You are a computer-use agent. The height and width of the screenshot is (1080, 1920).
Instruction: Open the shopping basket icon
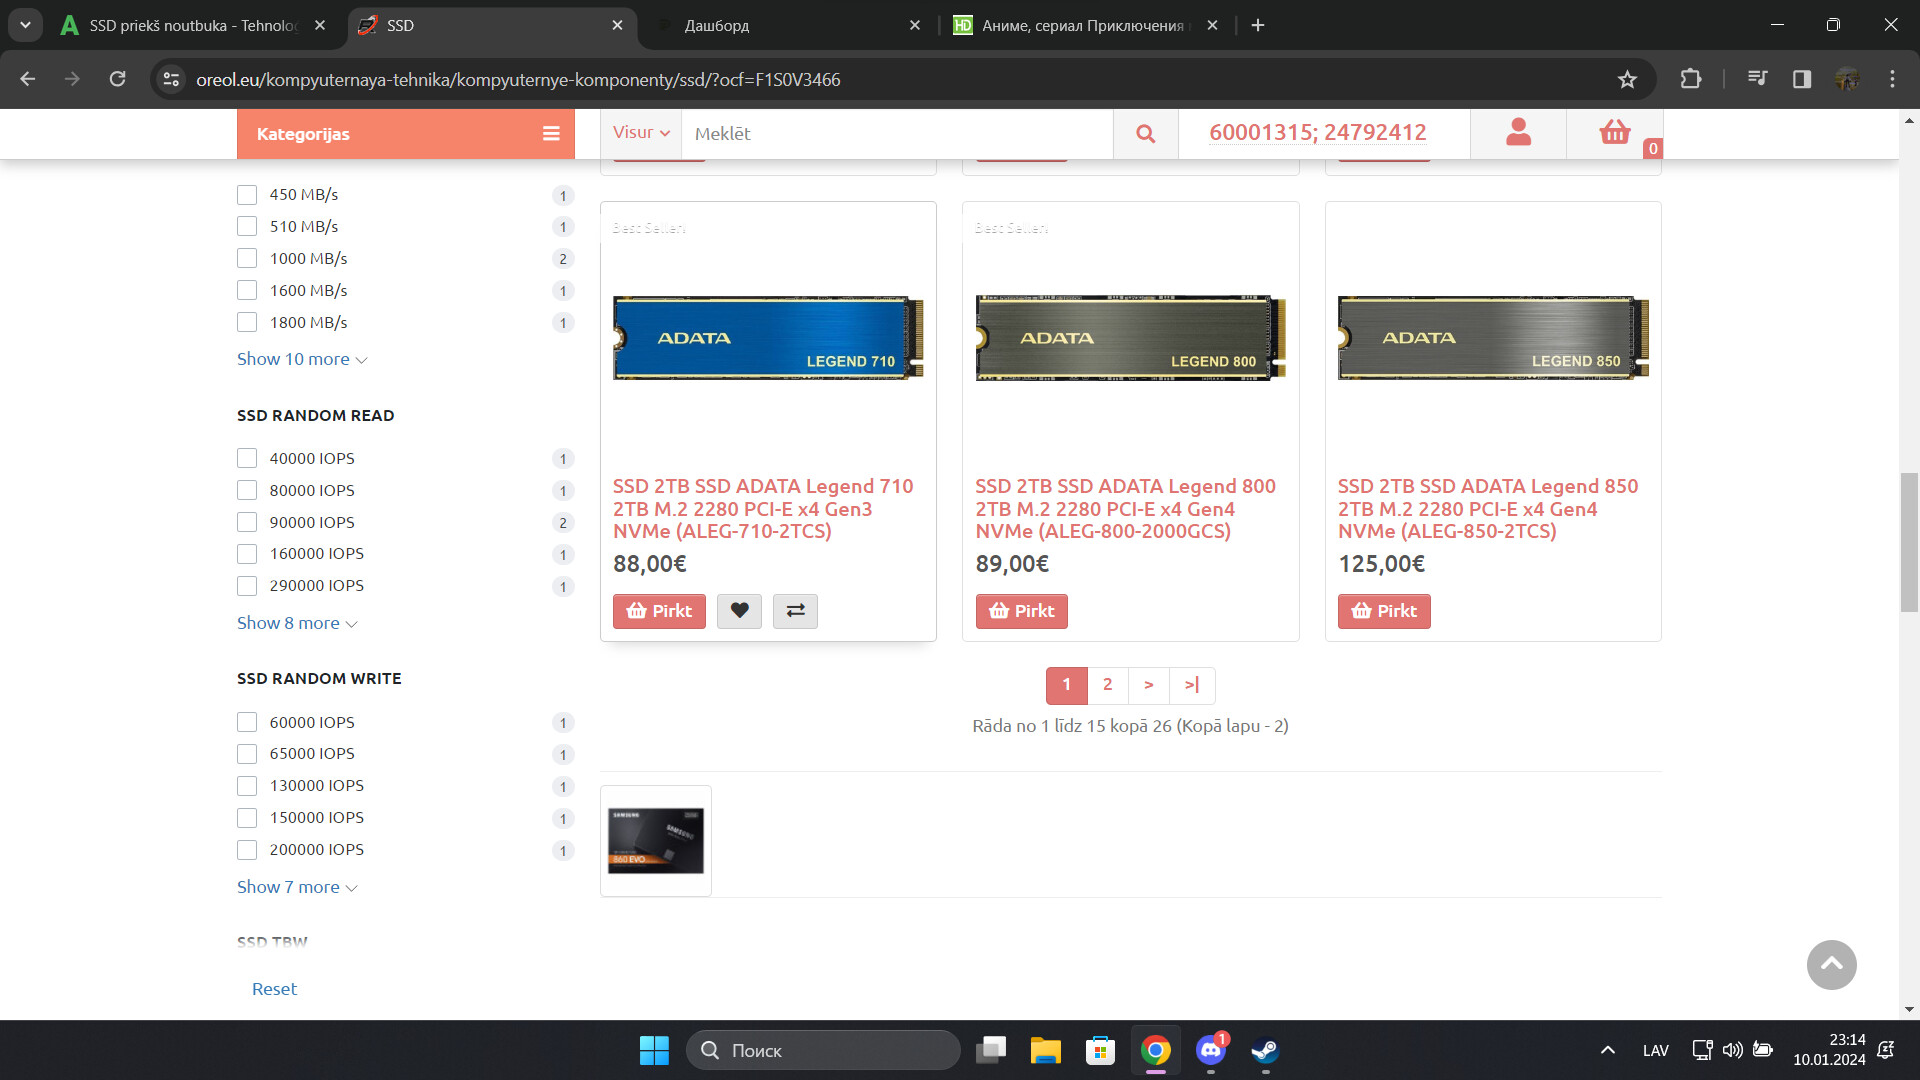pos(1614,132)
